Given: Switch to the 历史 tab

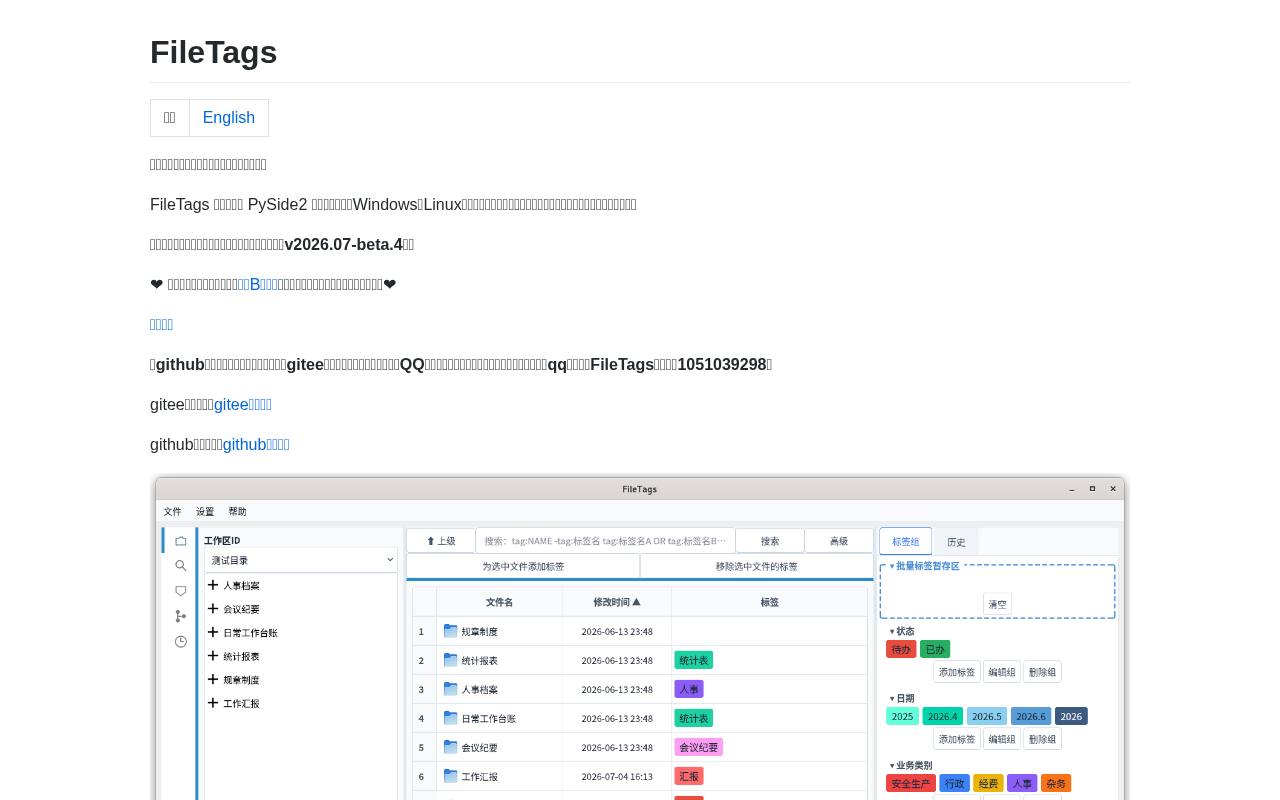Looking at the screenshot, I should pyautogui.click(x=956, y=542).
